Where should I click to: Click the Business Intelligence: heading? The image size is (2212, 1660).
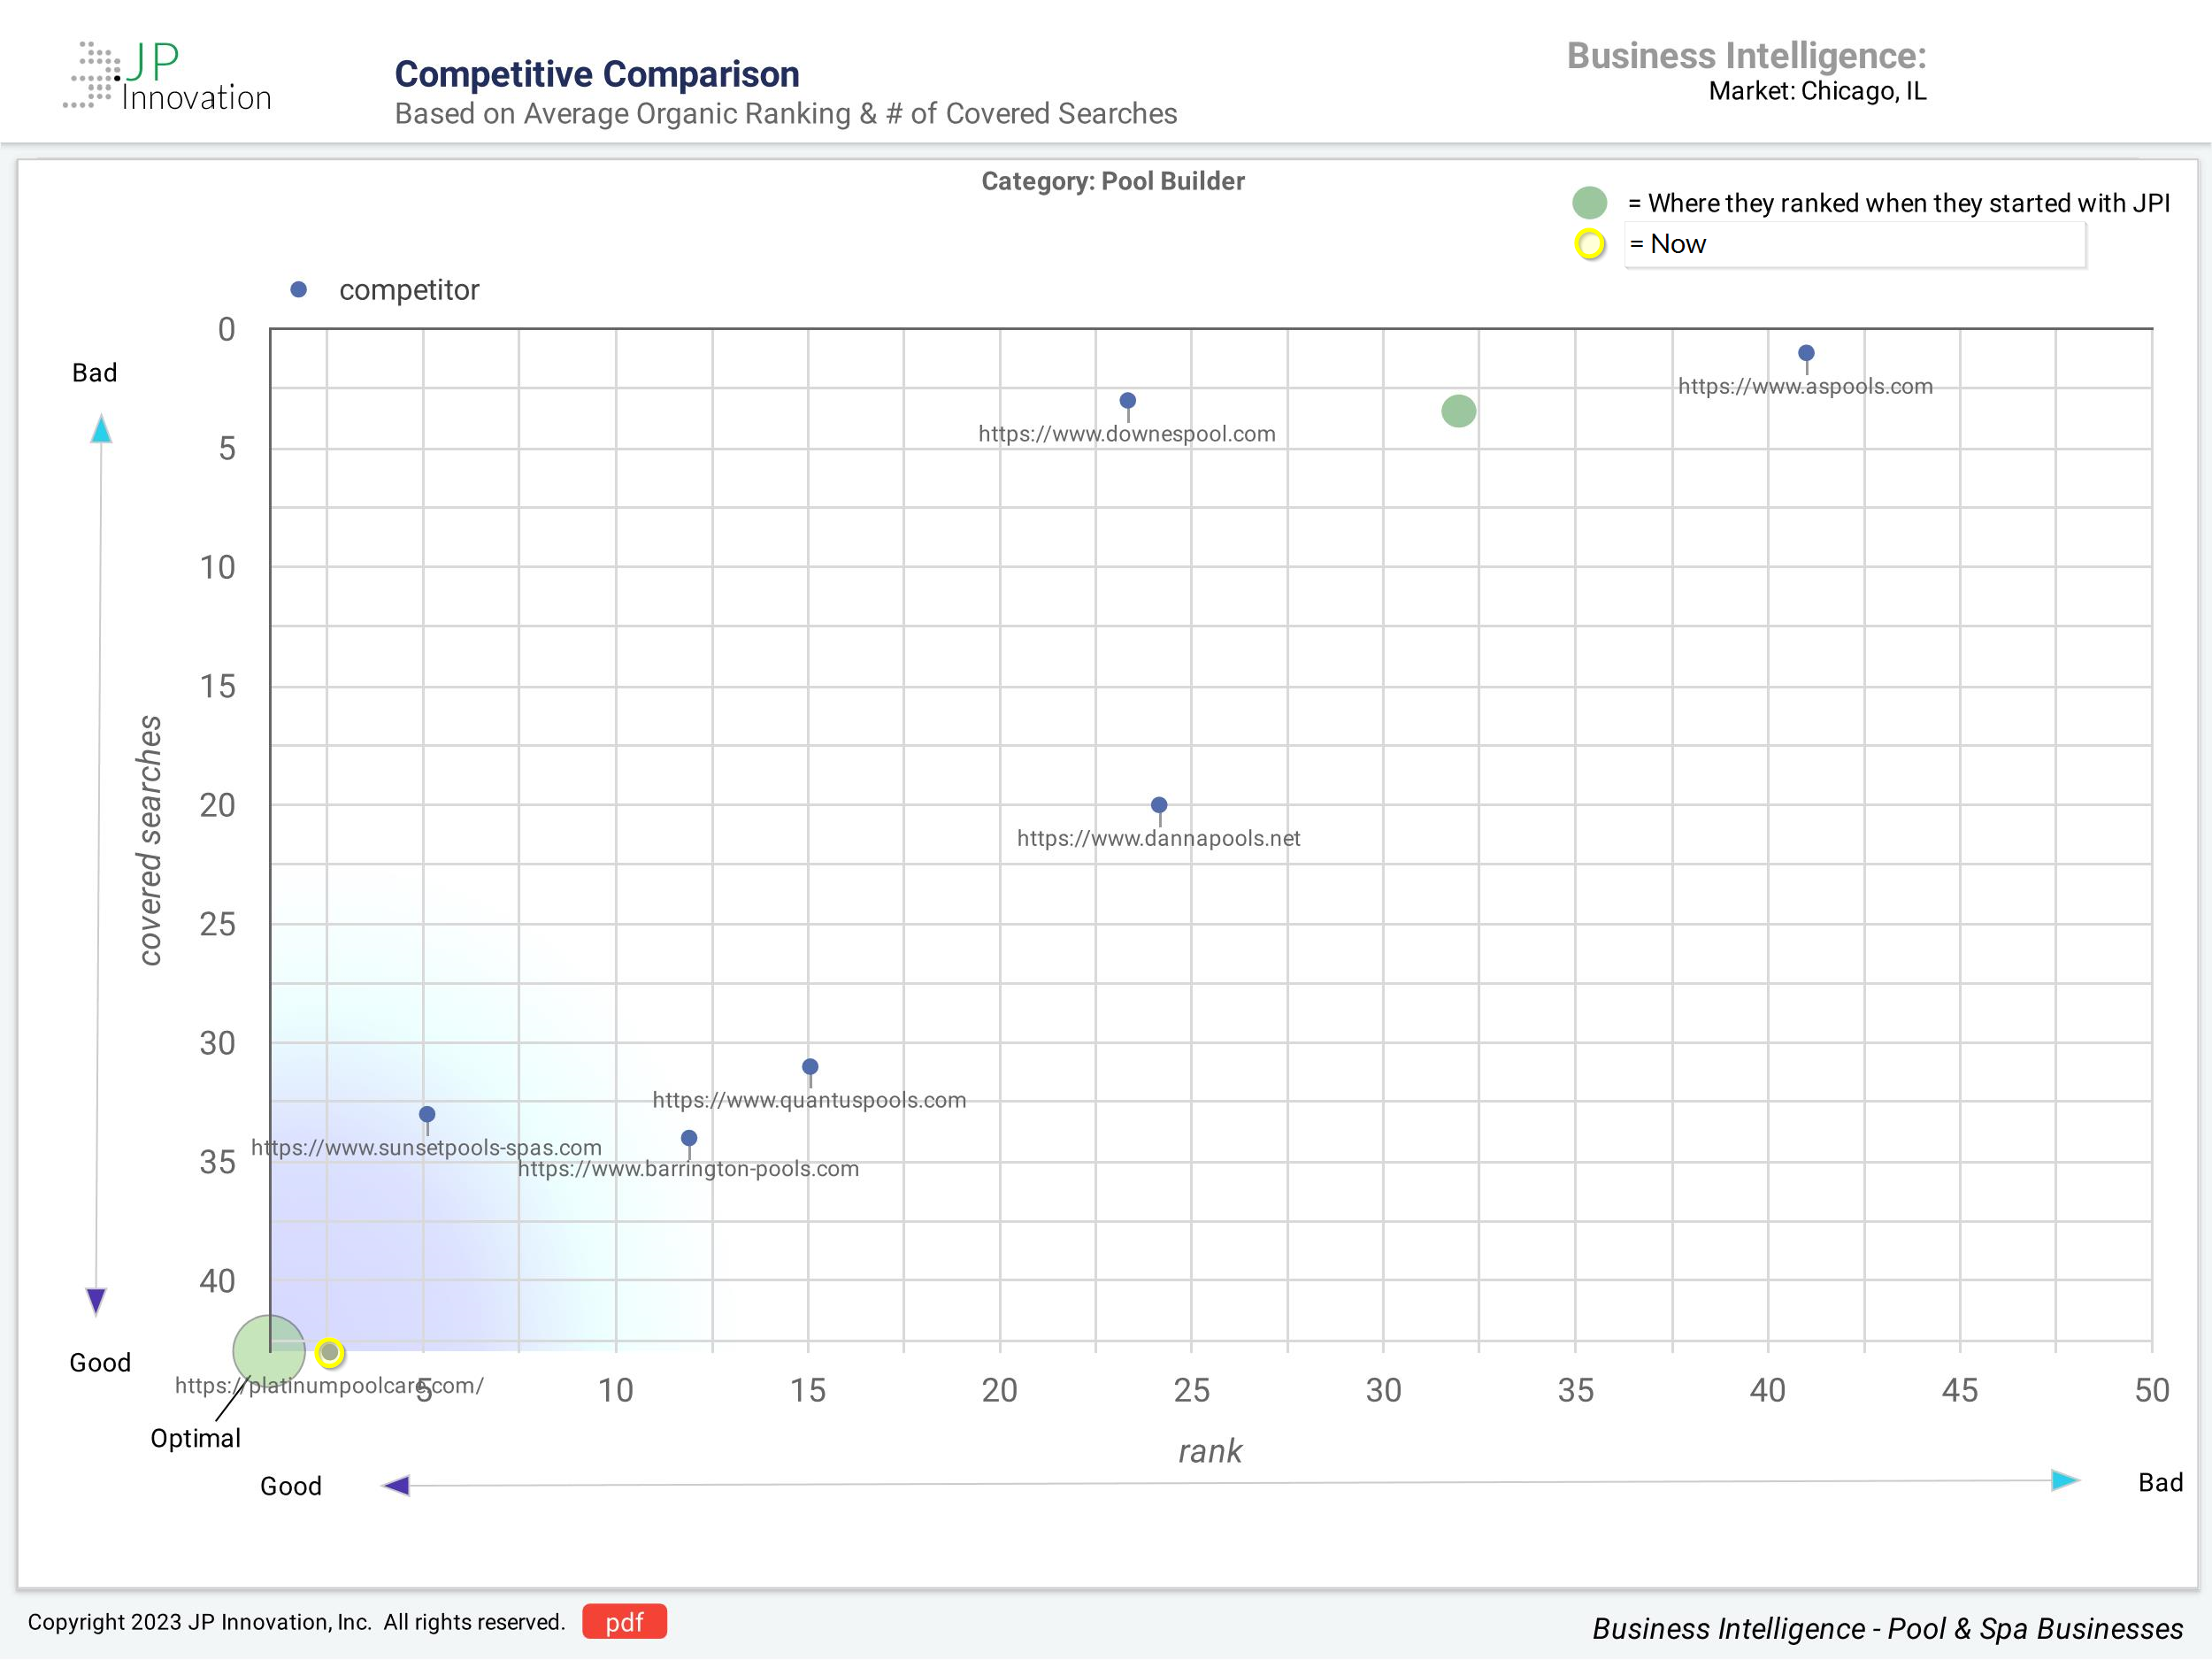tap(1746, 55)
